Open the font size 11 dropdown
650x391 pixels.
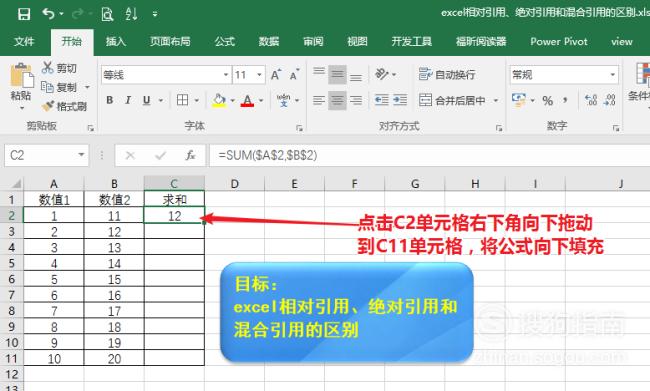tap(260, 75)
